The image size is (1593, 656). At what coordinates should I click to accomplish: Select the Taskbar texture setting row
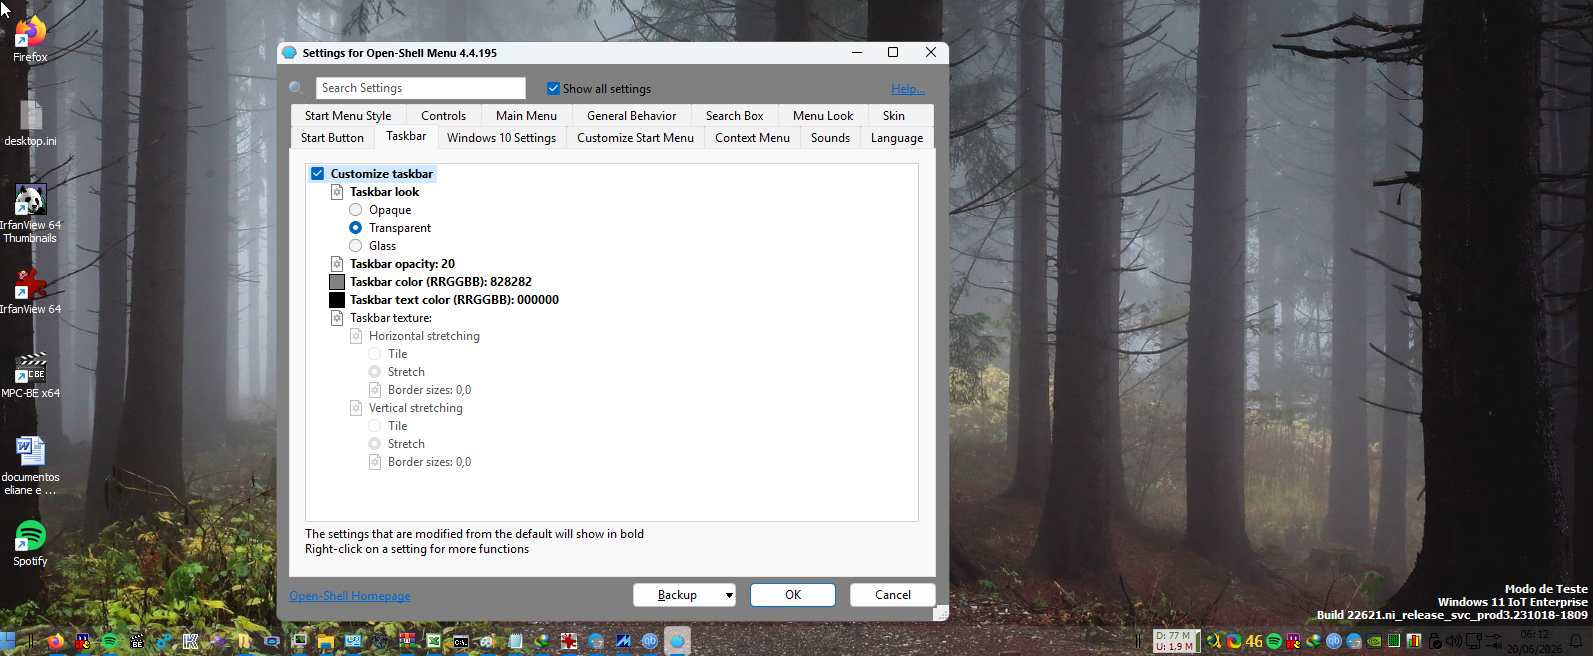coord(391,318)
